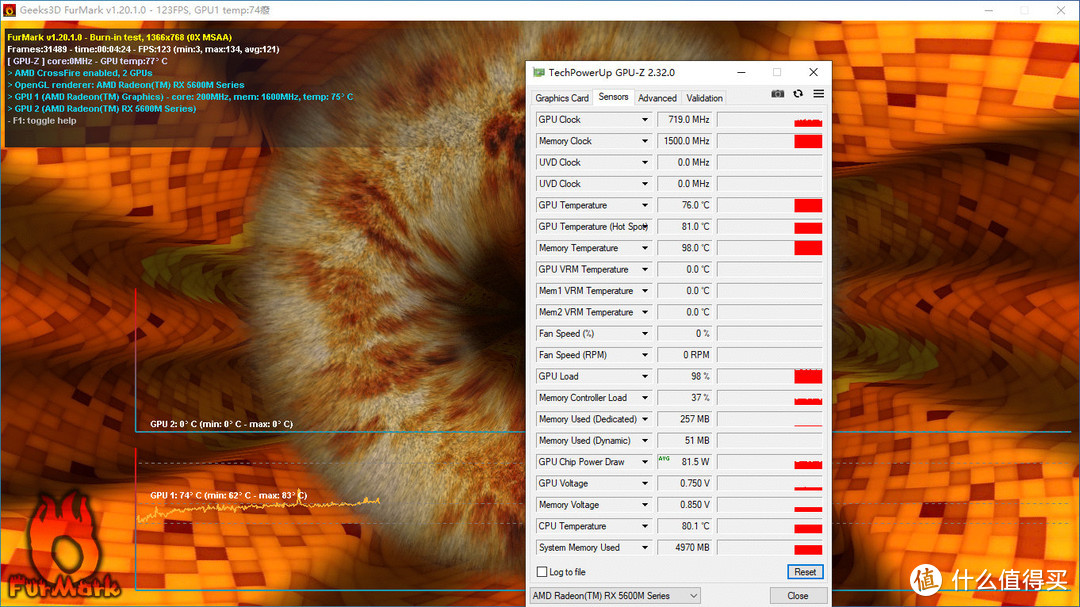Minimize the FurMark main window

(x=988, y=10)
